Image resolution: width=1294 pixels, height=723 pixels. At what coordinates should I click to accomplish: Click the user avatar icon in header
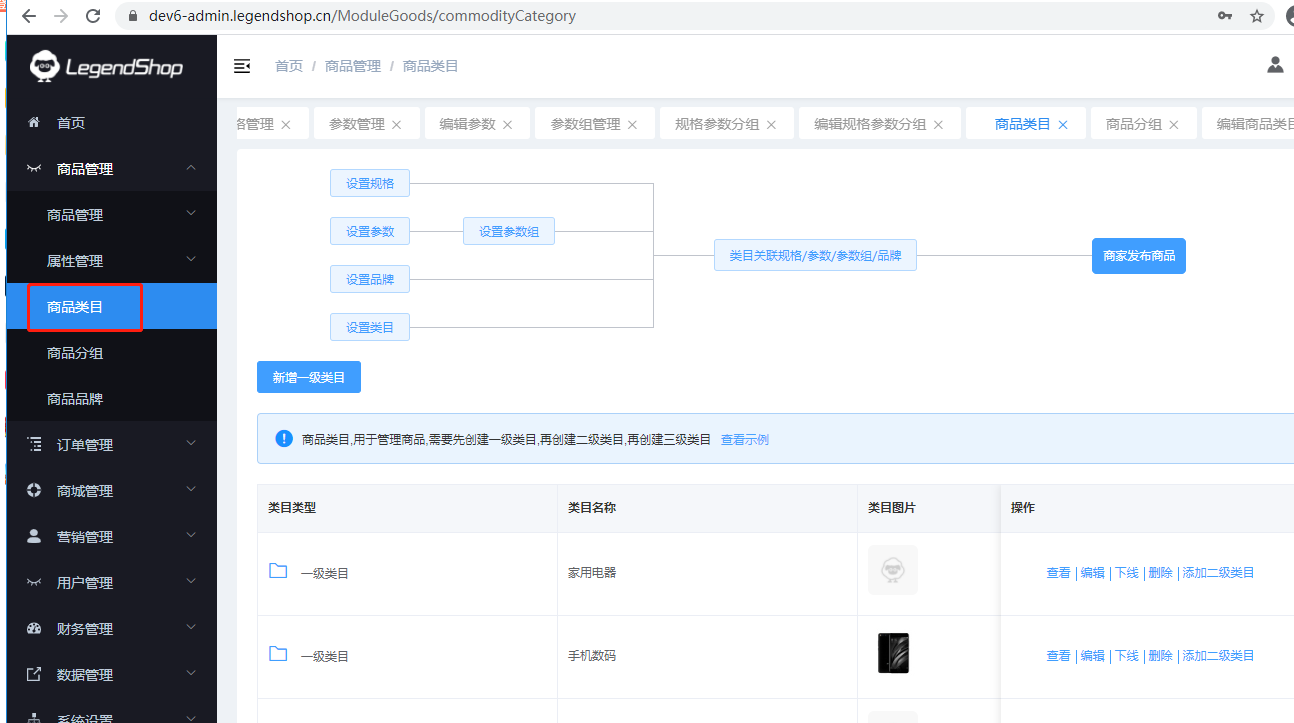(x=1275, y=65)
